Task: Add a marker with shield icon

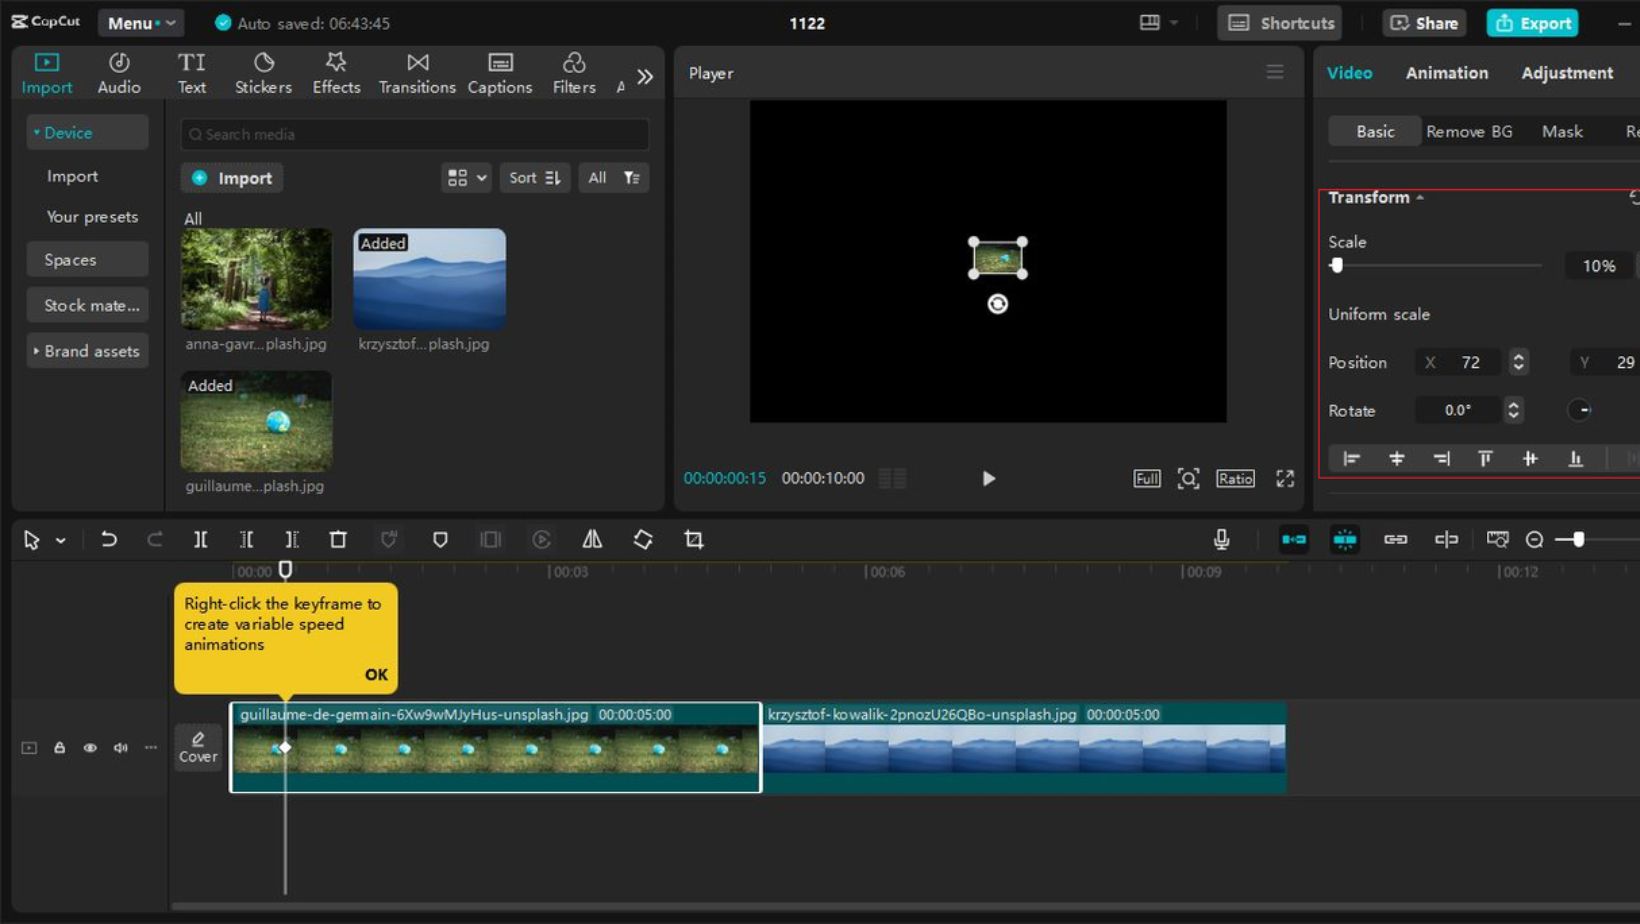Action: [x=439, y=540]
